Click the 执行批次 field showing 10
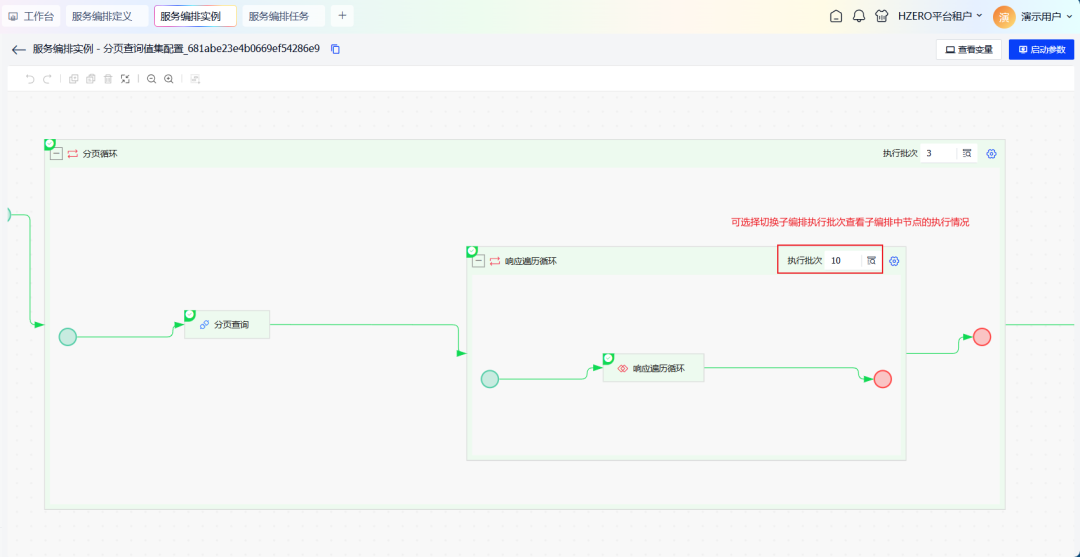Viewport: 1080px width, 557px height. pyautogui.click(x=842, y=261)
